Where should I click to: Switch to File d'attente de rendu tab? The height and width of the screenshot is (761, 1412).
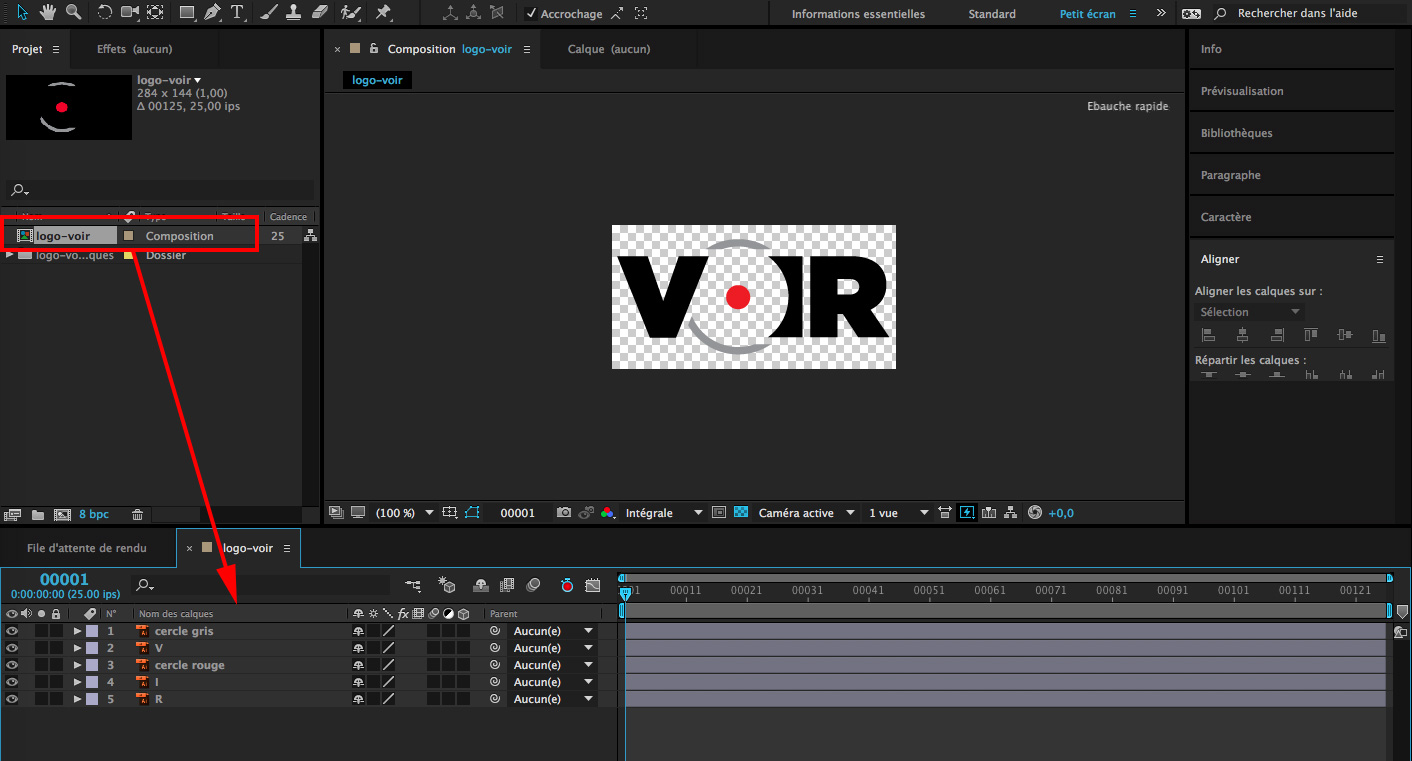87,548
